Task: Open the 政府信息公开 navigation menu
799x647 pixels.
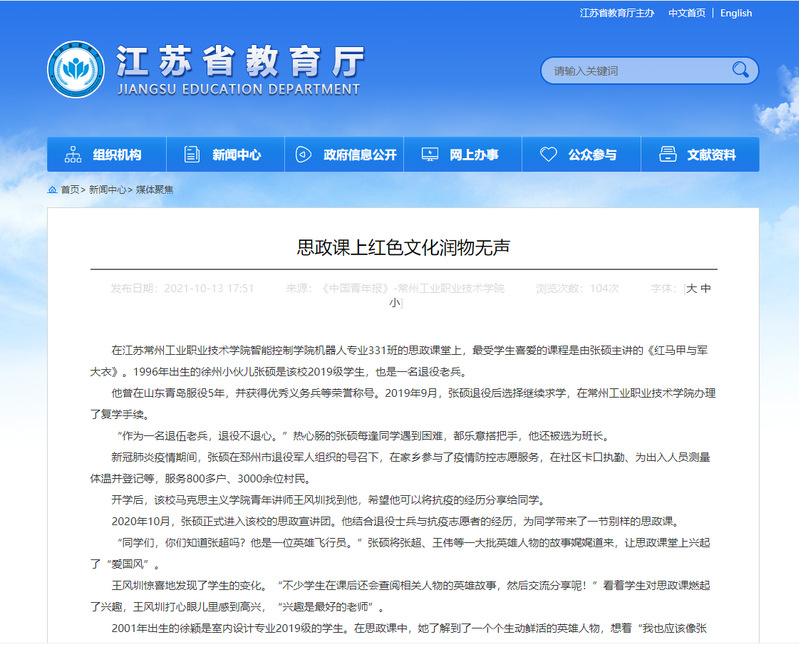Action: 359,155
